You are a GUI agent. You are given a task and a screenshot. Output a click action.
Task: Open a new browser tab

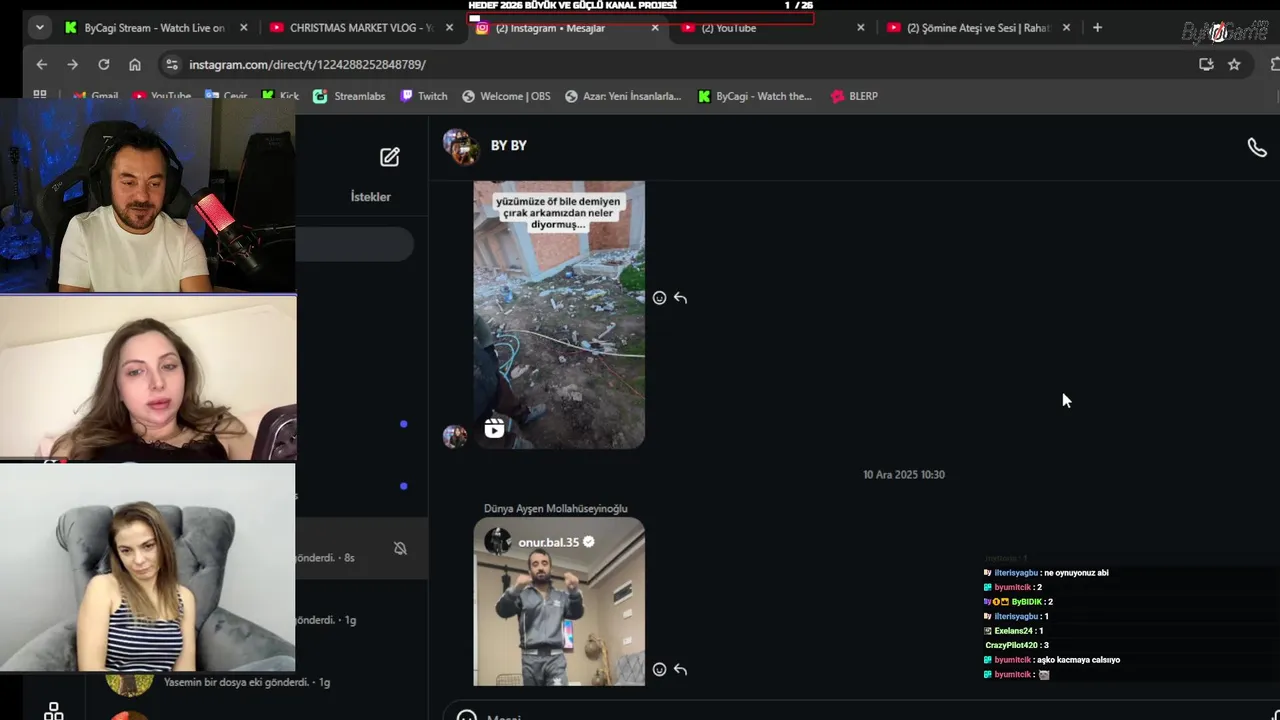click(x=1097, y=28)
